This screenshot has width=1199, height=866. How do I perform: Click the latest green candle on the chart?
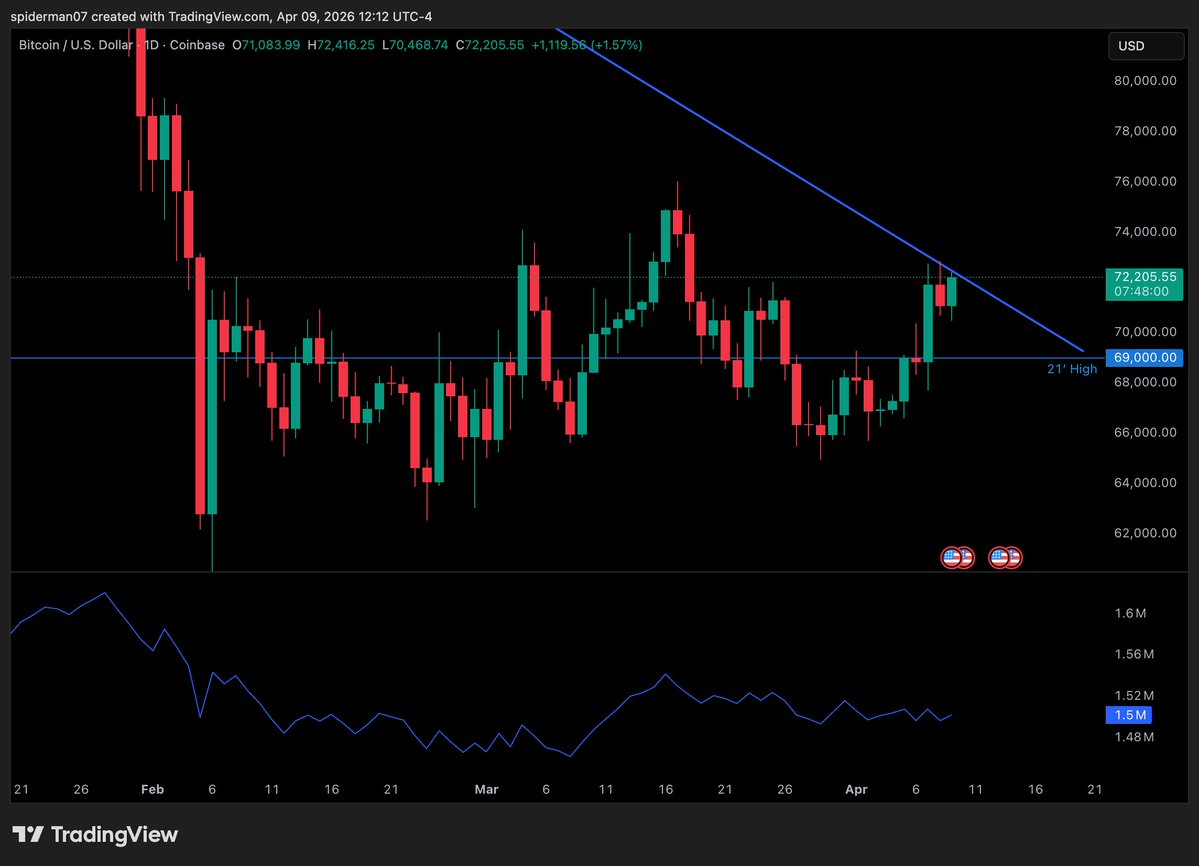[x=951, y=291]
